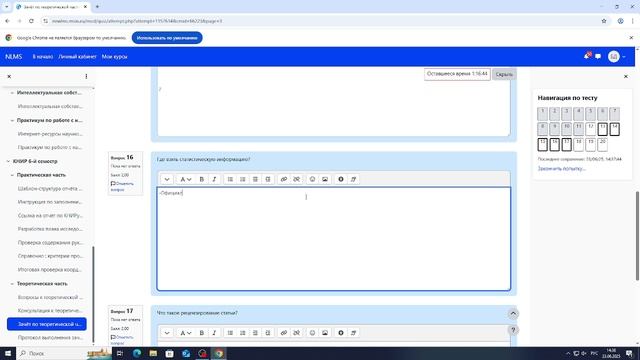Insert bulleted list in question 17 editor

point(230,333)
